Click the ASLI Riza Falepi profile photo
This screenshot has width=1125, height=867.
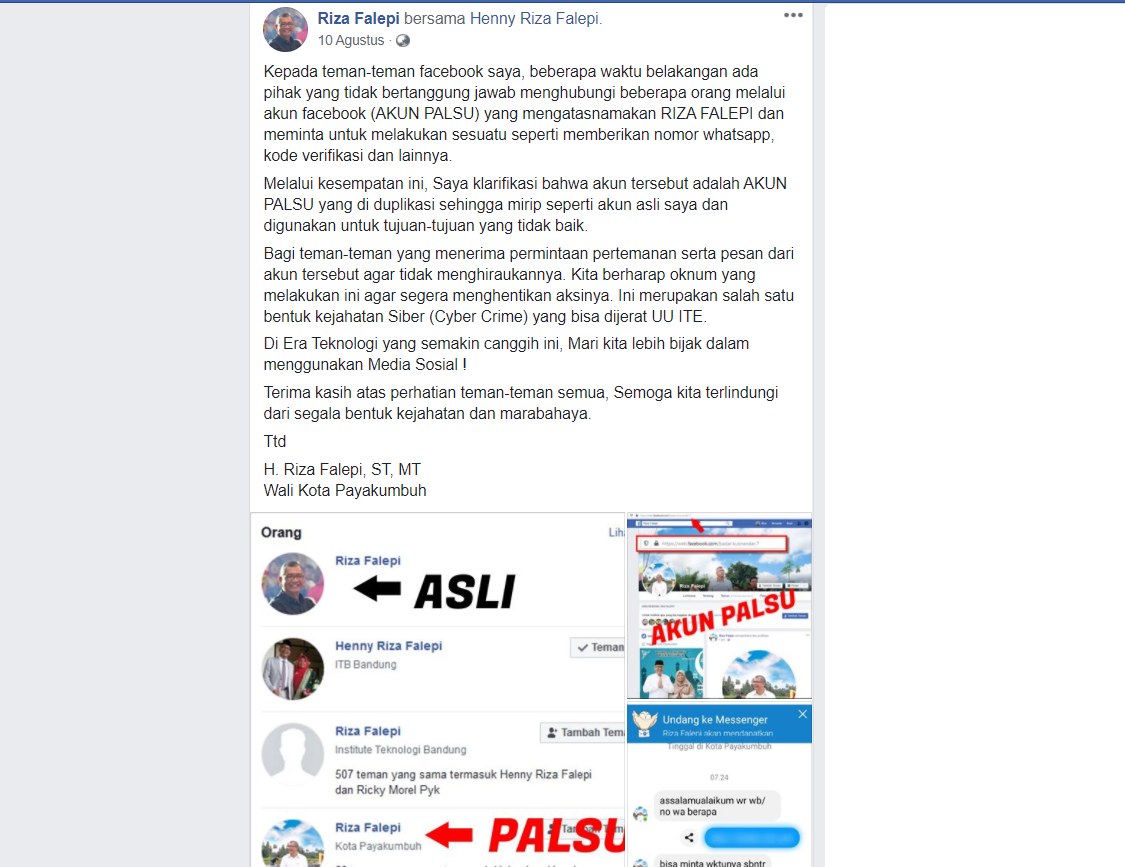(x=293, y=584)
